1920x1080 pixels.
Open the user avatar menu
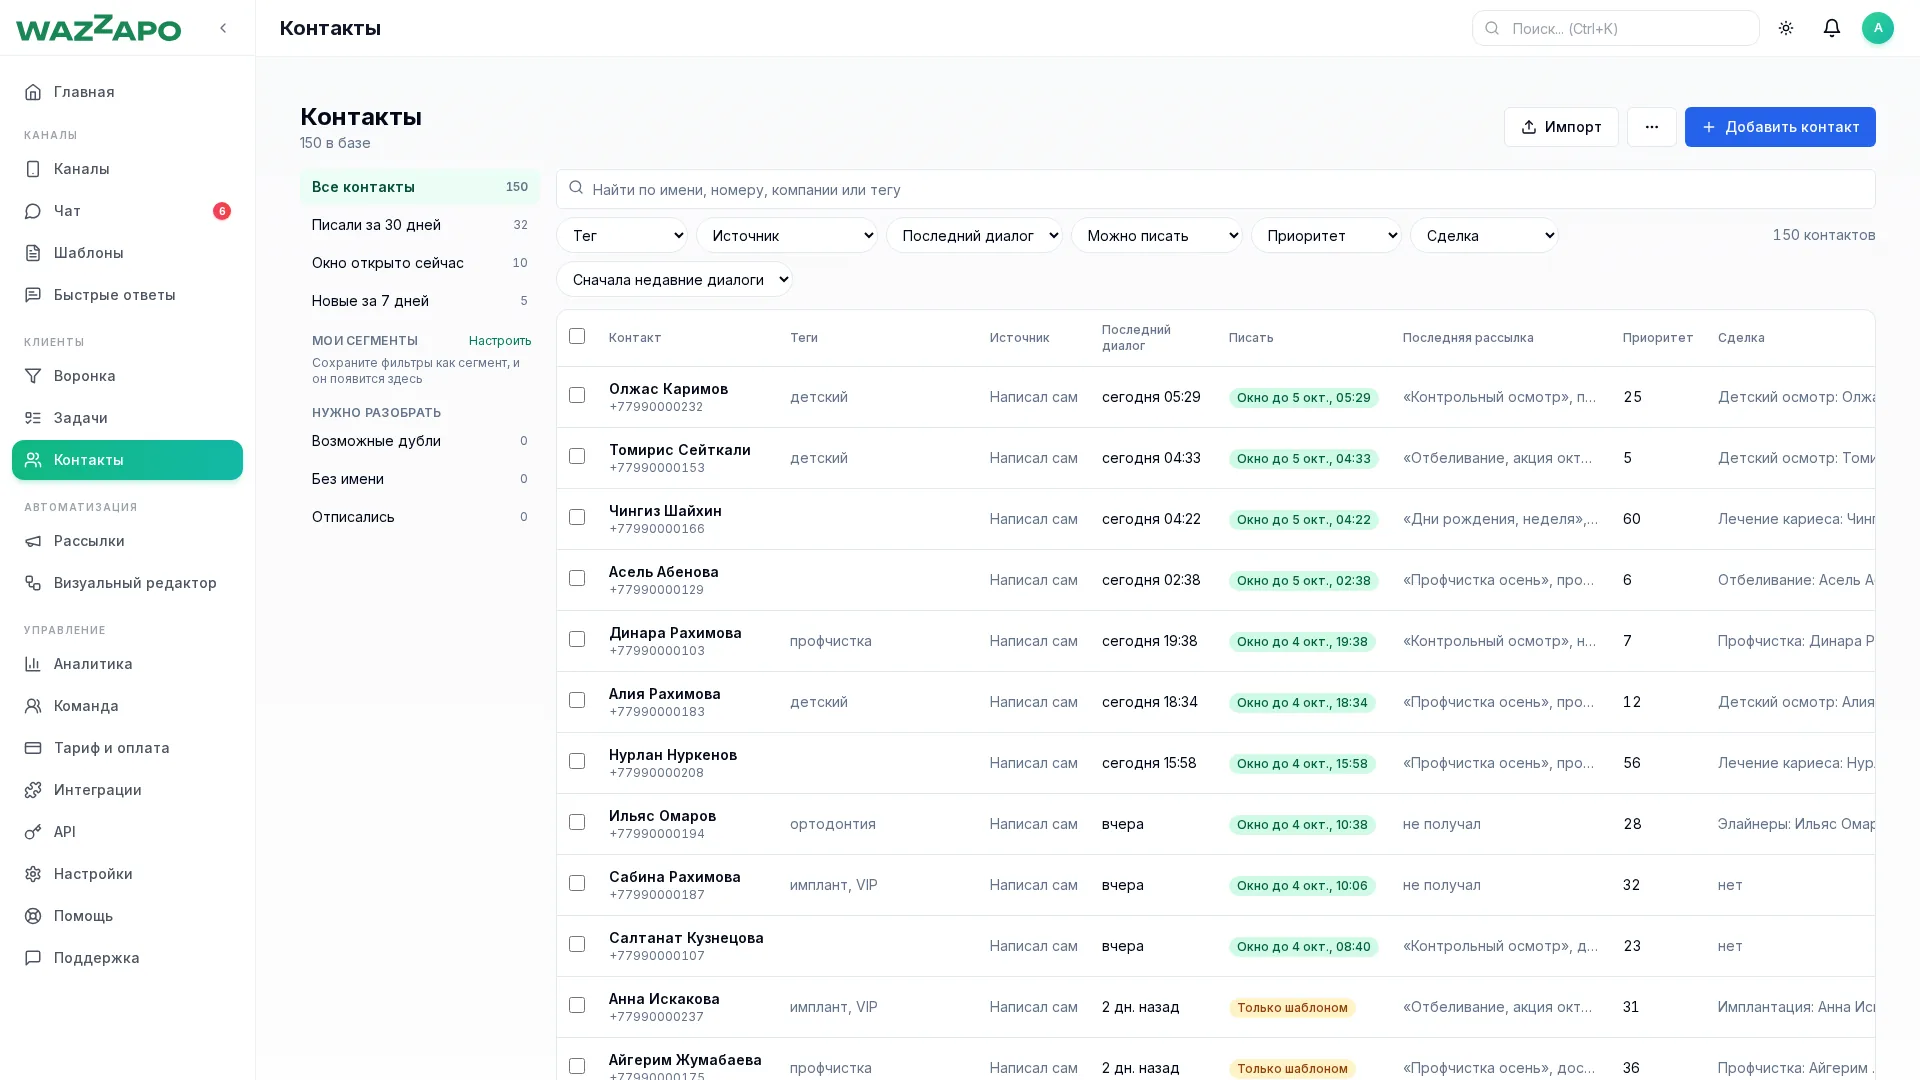point(1878,28)
